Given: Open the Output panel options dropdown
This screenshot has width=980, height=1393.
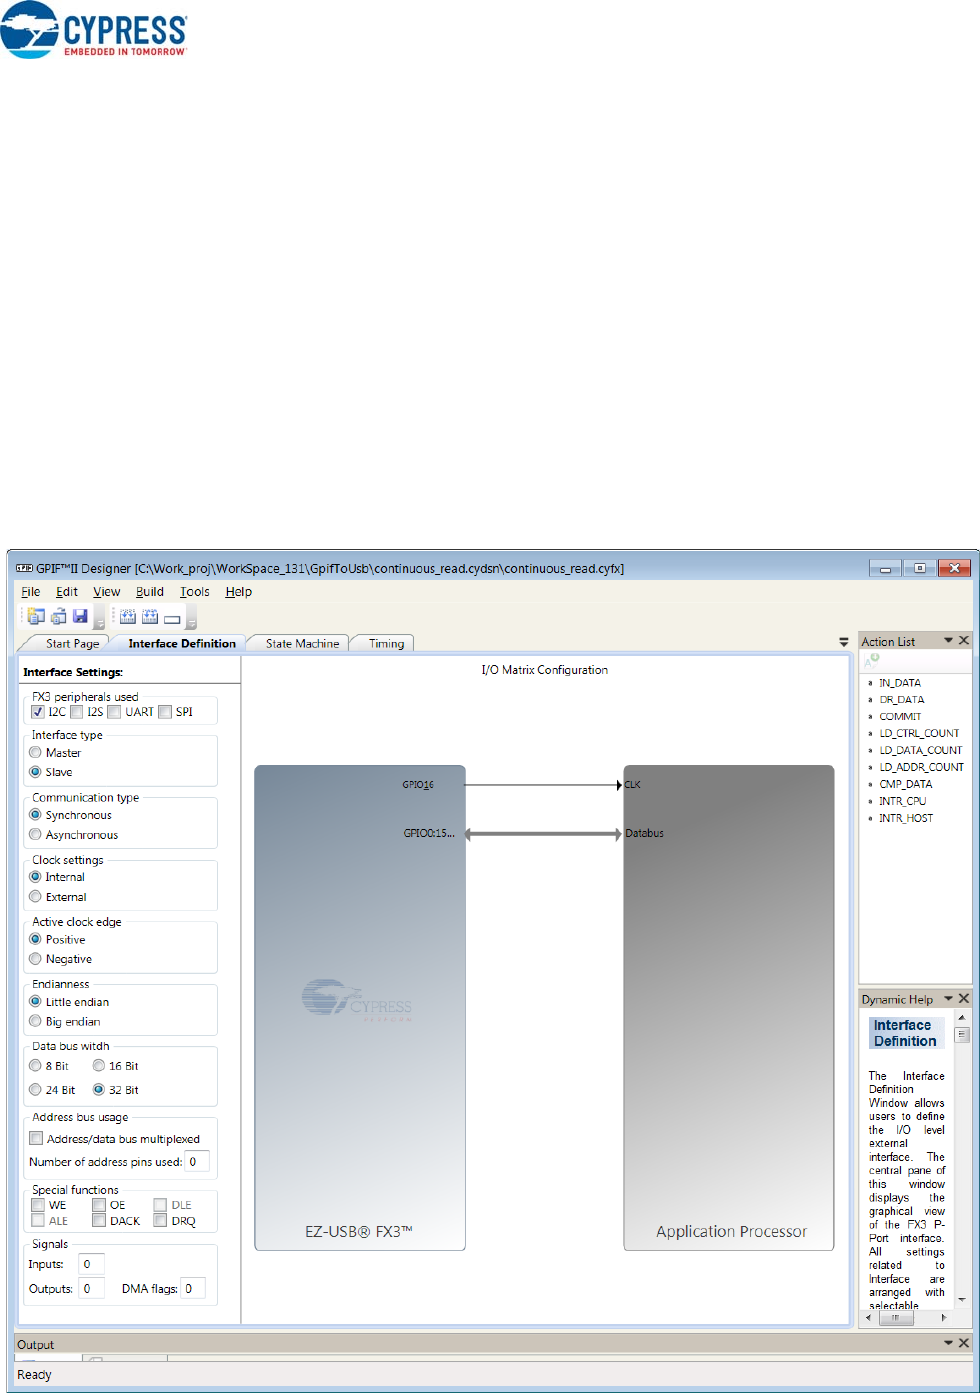Looking at the screenshot, I should point(947,1343).
